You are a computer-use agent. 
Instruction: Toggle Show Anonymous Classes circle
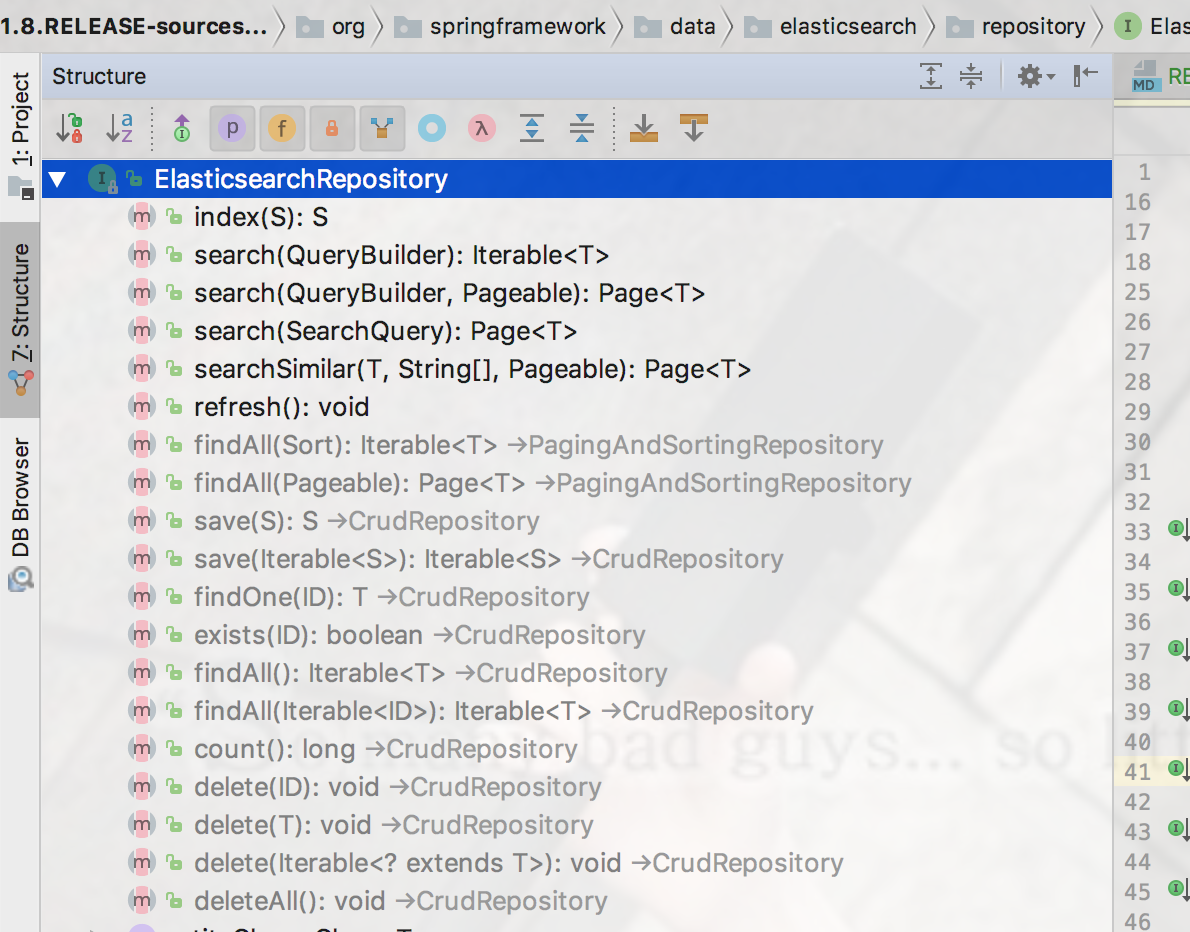tap(432, 128)
